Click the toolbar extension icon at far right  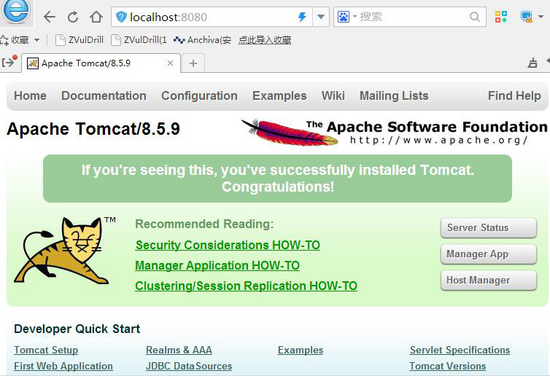[x=526, y=16]
